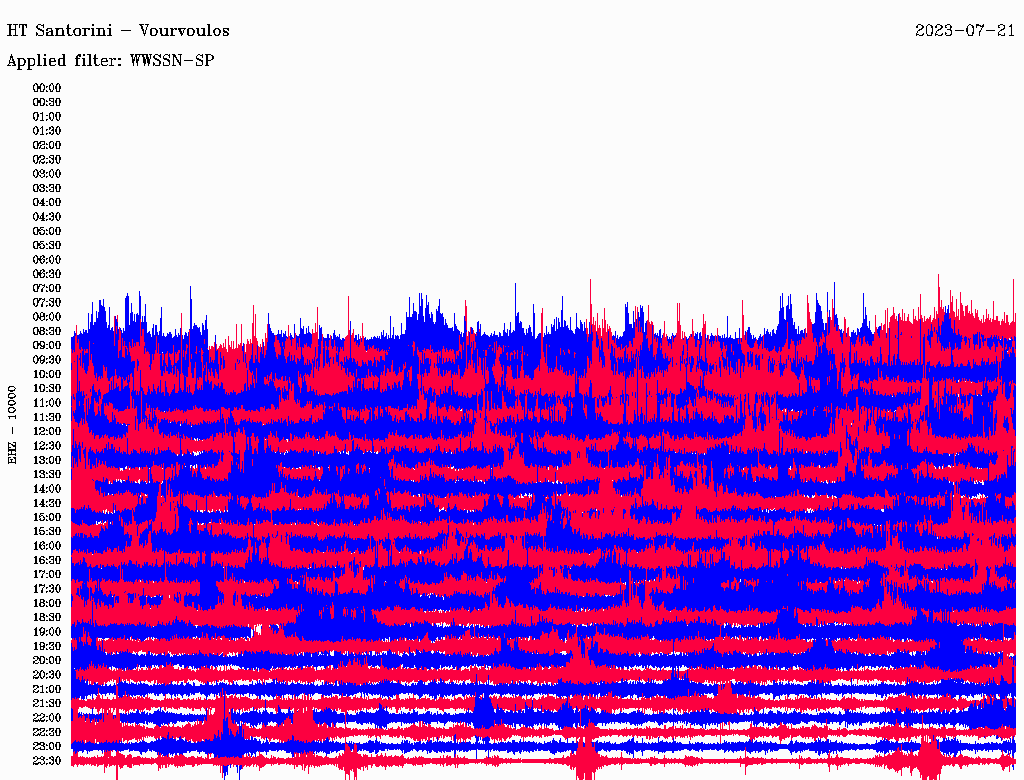Select the 08:30 time label
This screenshot has height=780, width=1024.
[x=47, y=331]
